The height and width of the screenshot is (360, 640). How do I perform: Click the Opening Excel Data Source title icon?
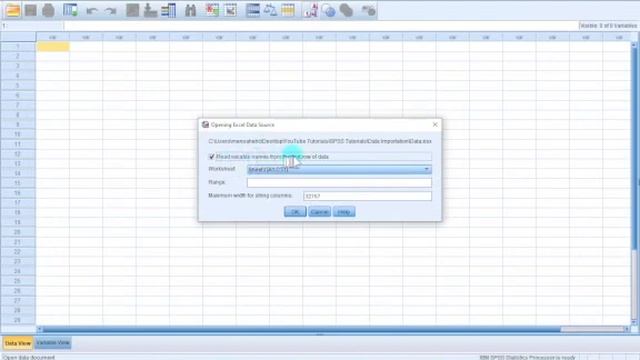pyautogui.click(x=205, y=124)
